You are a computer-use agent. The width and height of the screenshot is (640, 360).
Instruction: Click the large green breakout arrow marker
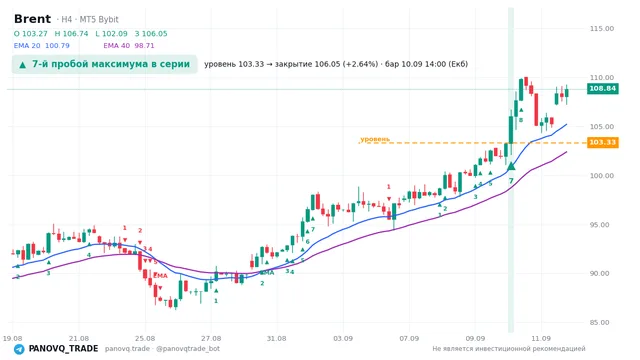[511, 166]
